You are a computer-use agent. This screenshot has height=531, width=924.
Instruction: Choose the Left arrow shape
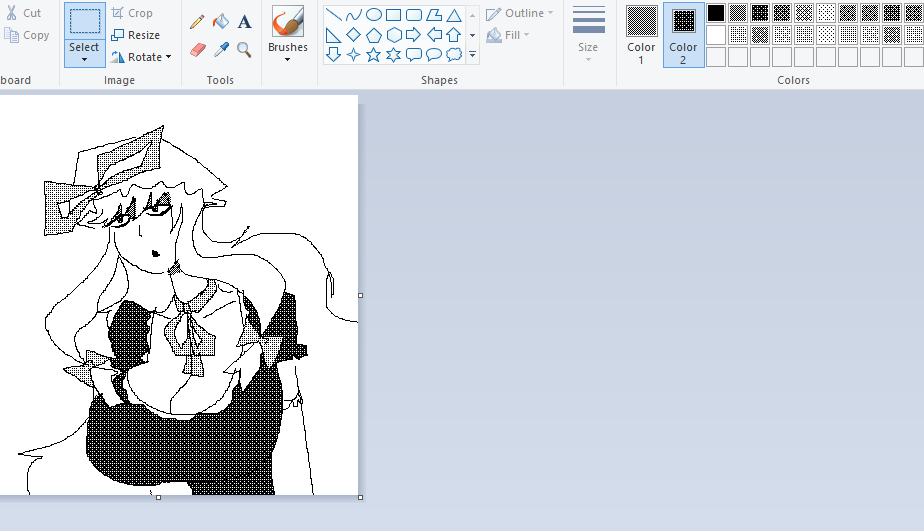[x=434, y=35]
